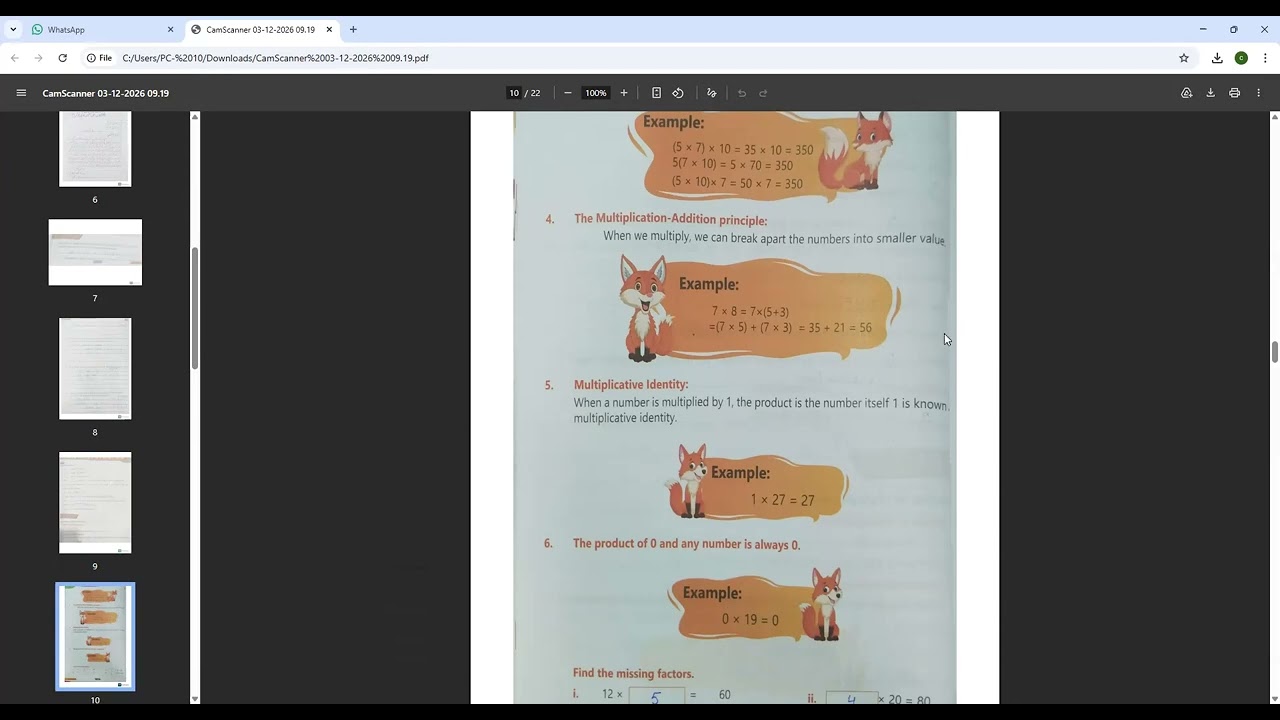Close the WhatsApp tab

[170, 30]
